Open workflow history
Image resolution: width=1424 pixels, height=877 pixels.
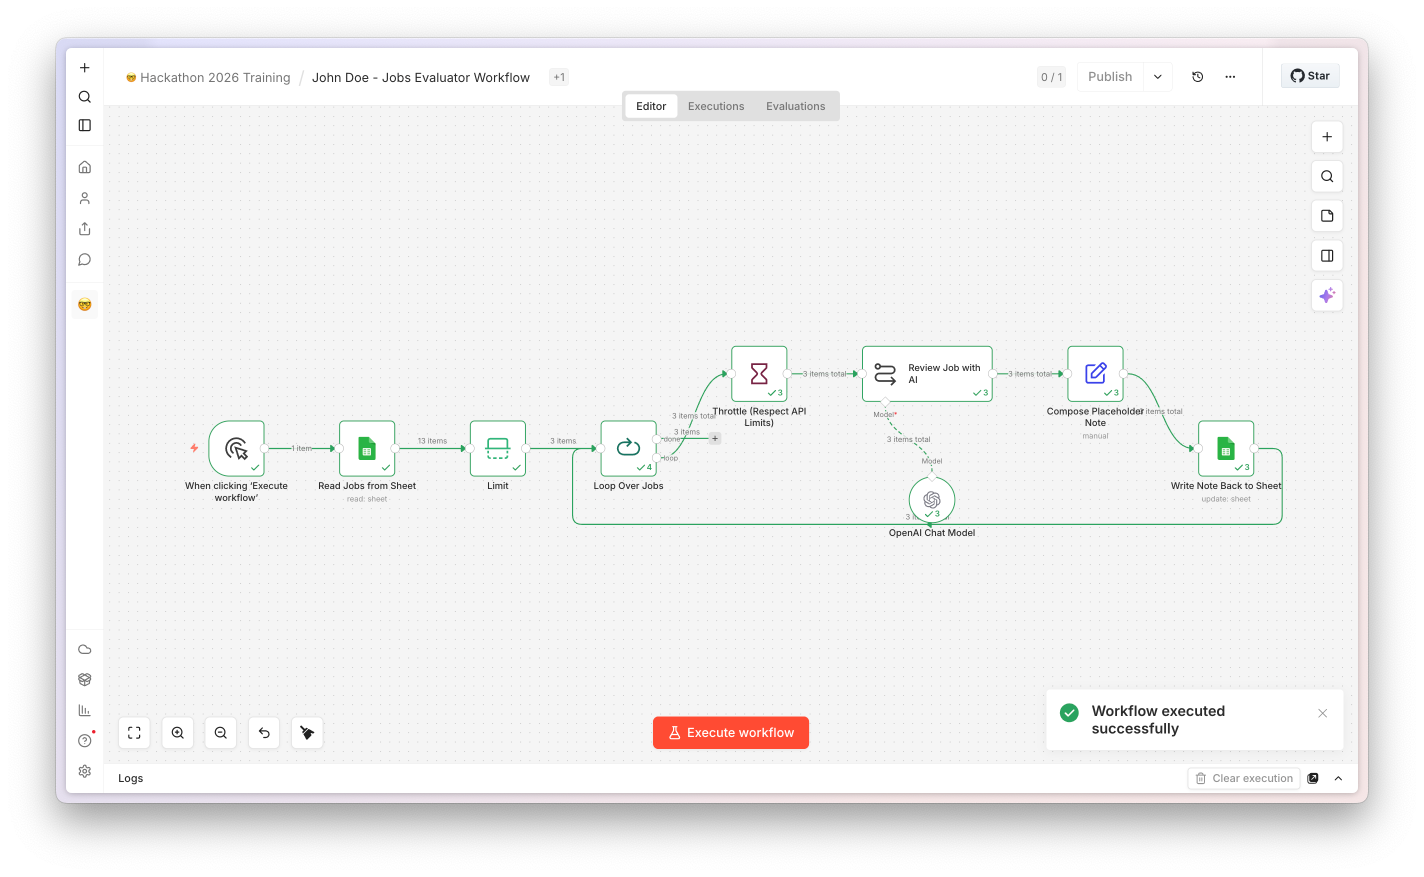pyautogui.click(x=1198, y=77)
